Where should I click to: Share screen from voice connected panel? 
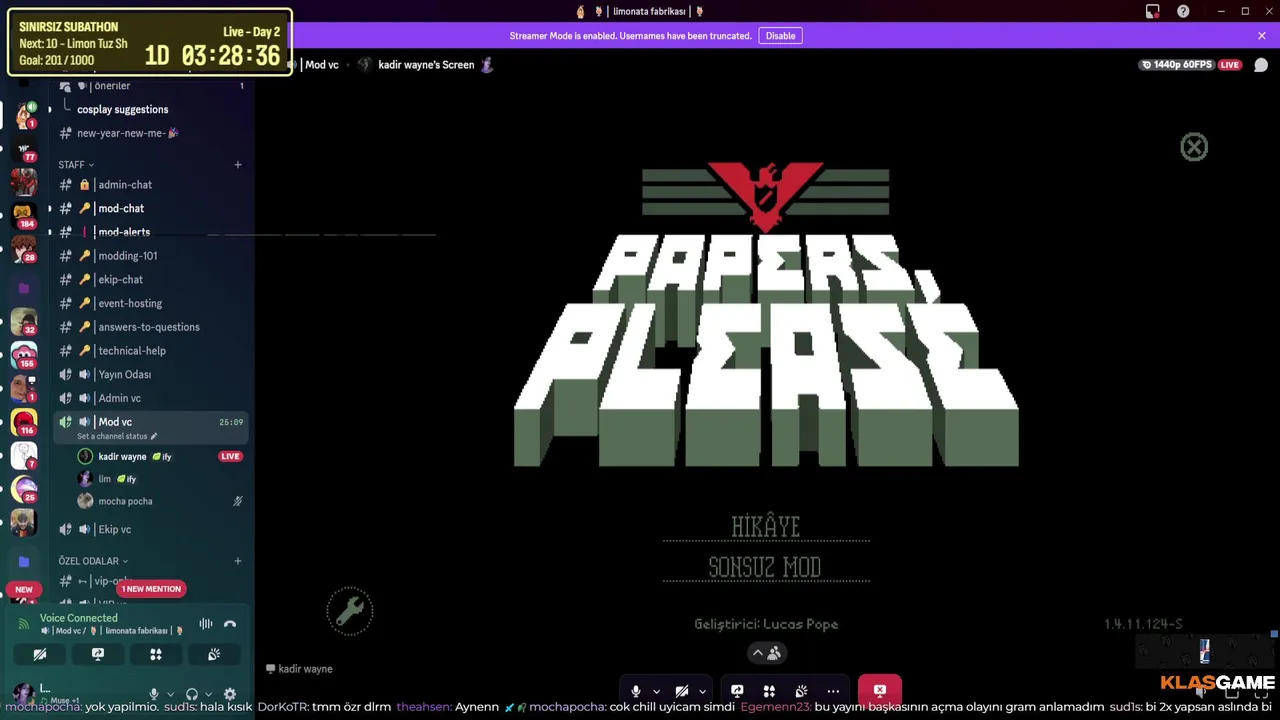[98, 654]
